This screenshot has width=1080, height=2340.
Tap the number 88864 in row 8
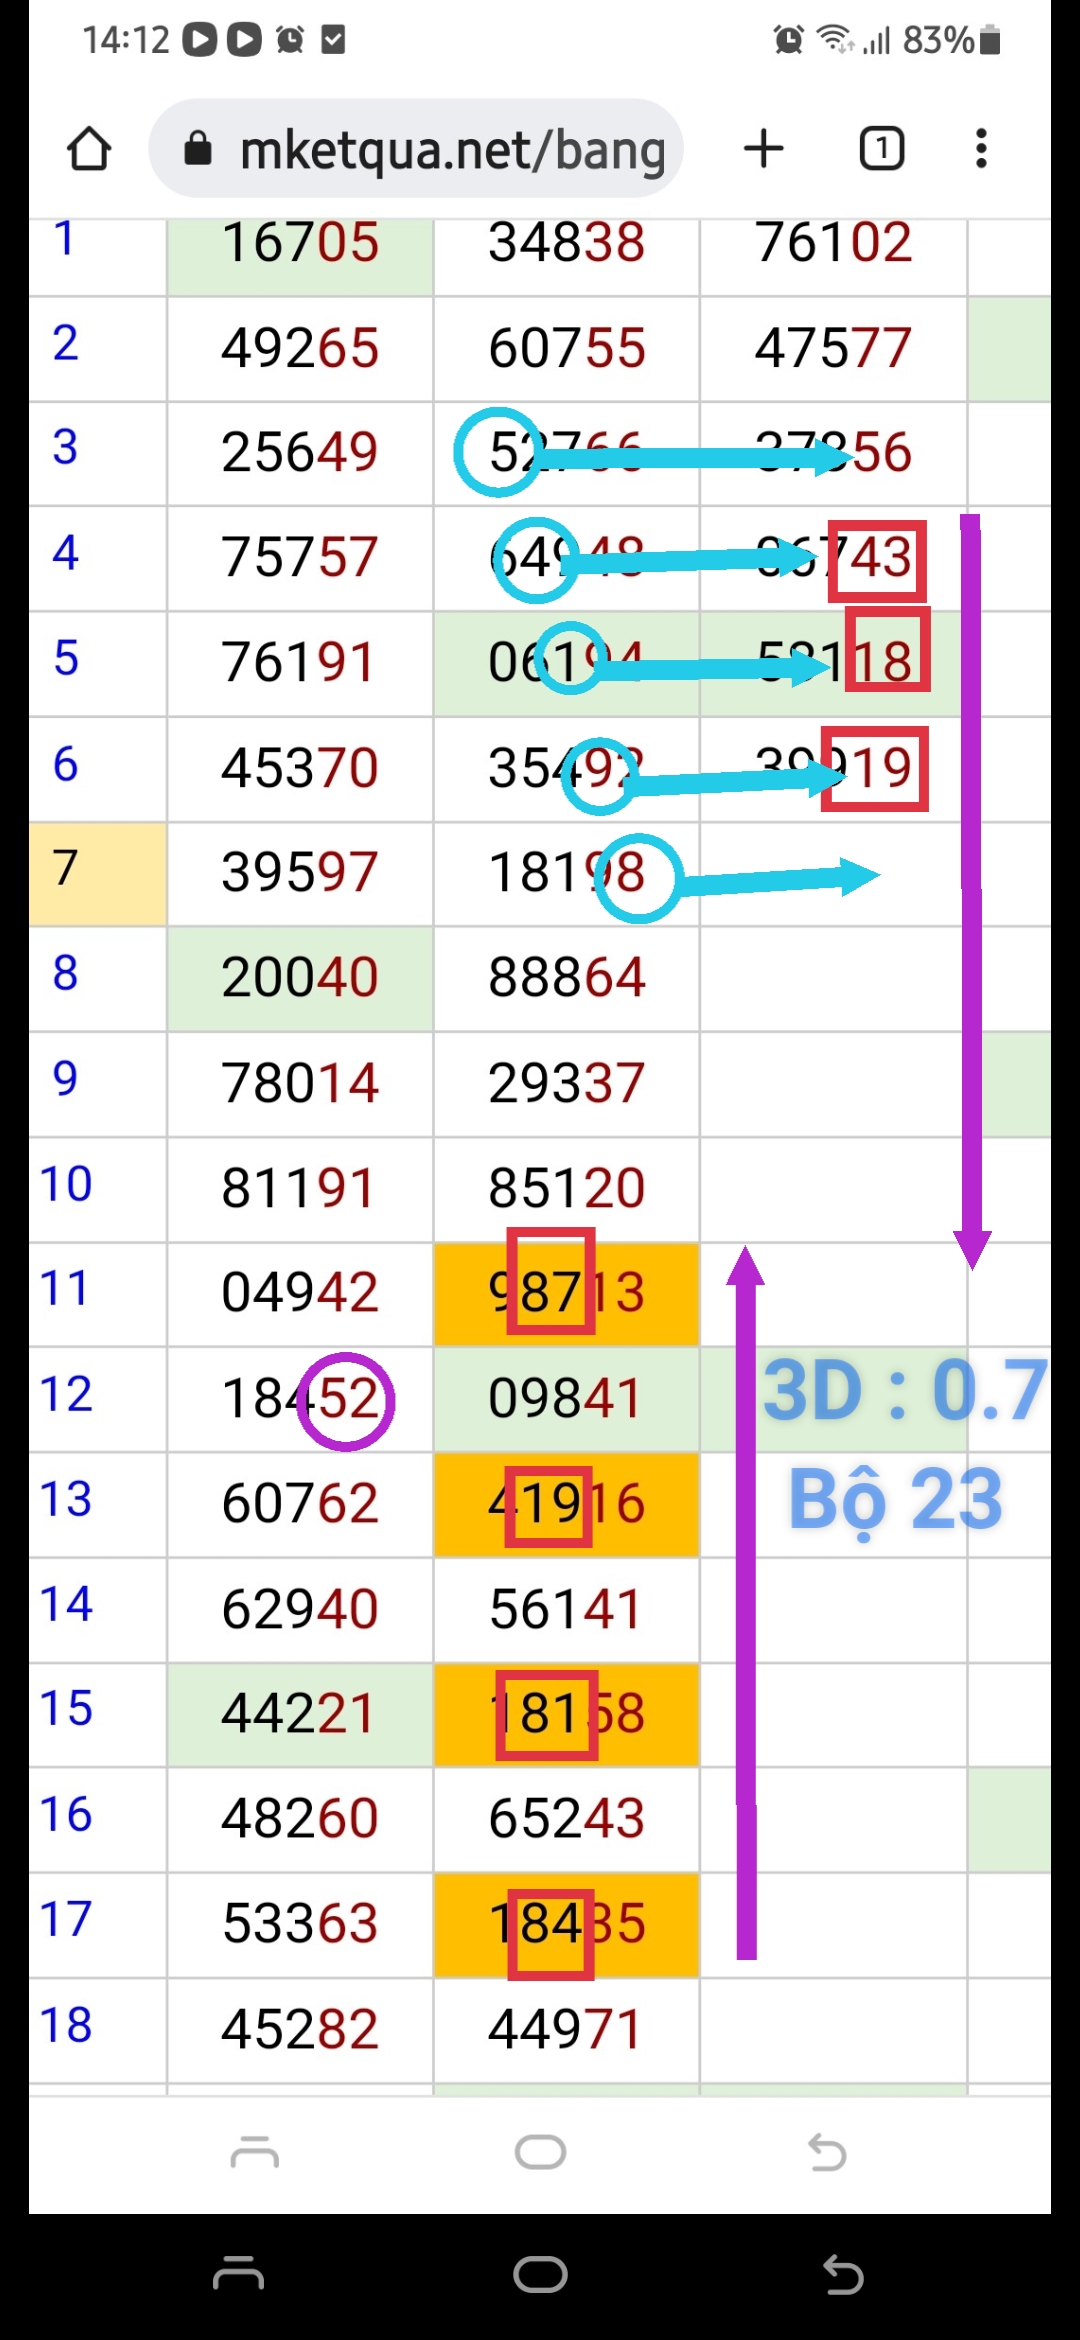tap(566, 977)
